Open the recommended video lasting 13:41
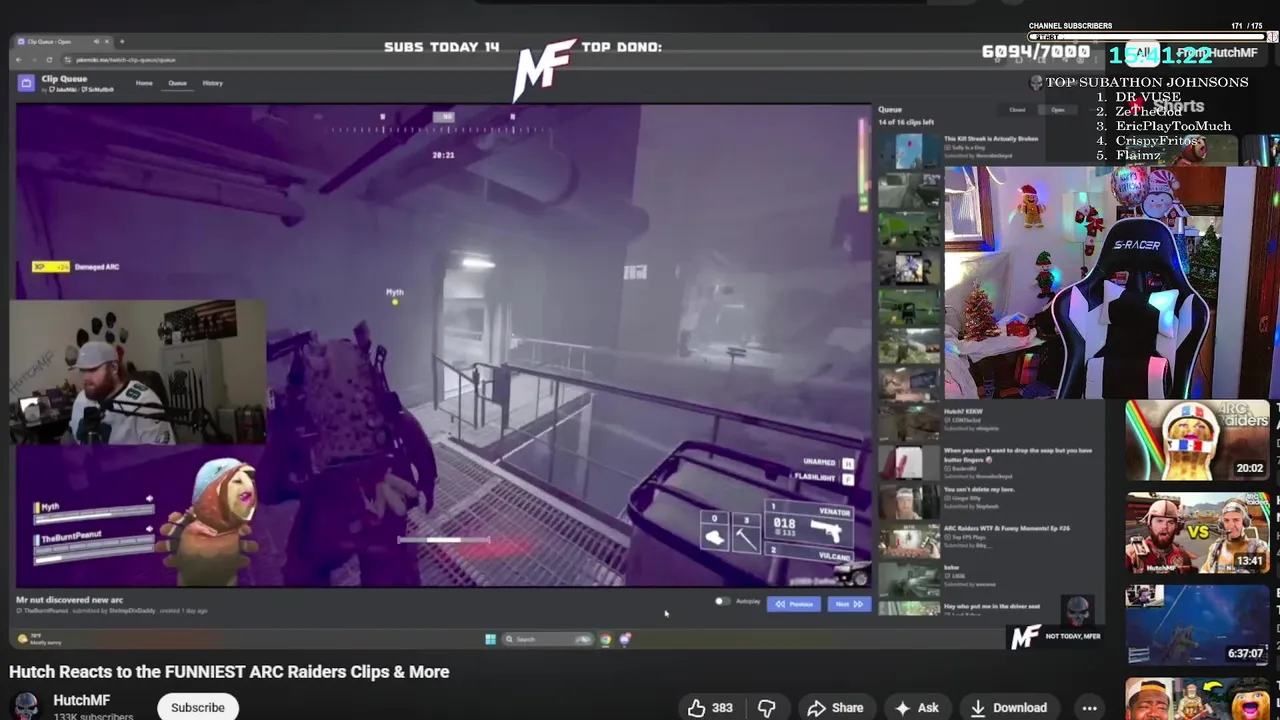This screenshot has height=720, width=1280. click(1198, 532)
